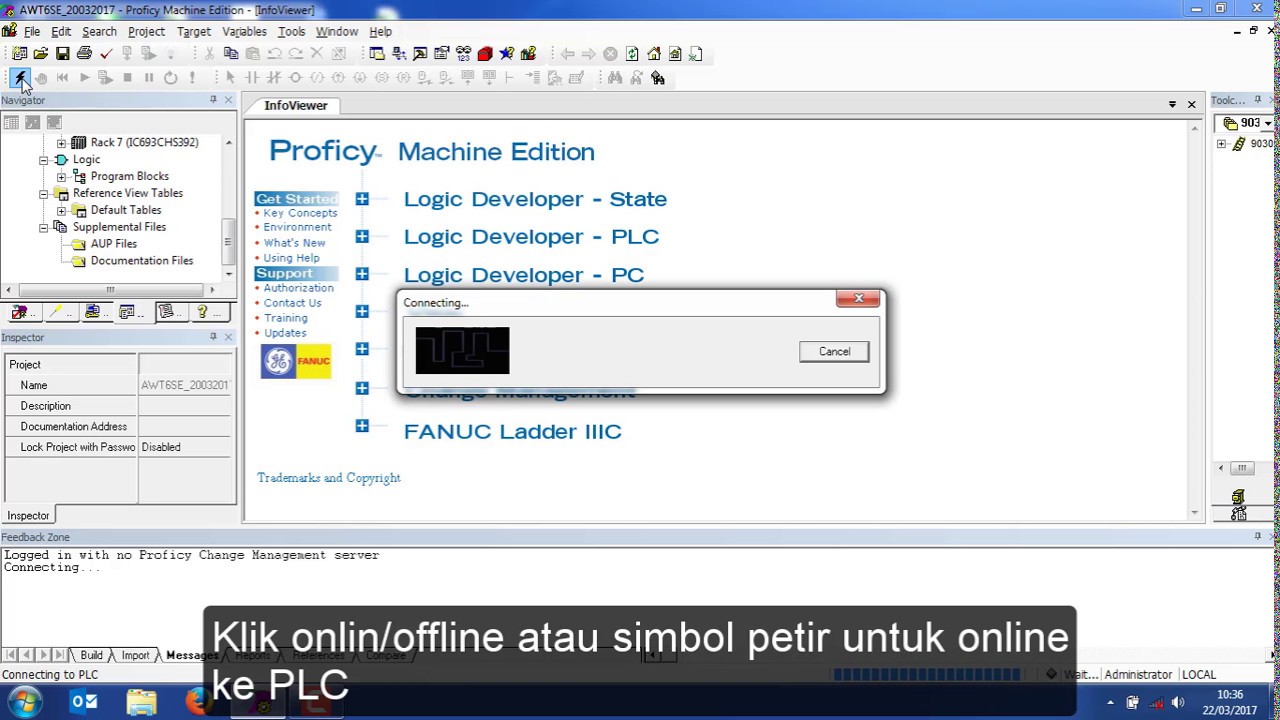Click the blue star toolbar icon
This screenshot has width=1280, height=720.
(507, 54)
